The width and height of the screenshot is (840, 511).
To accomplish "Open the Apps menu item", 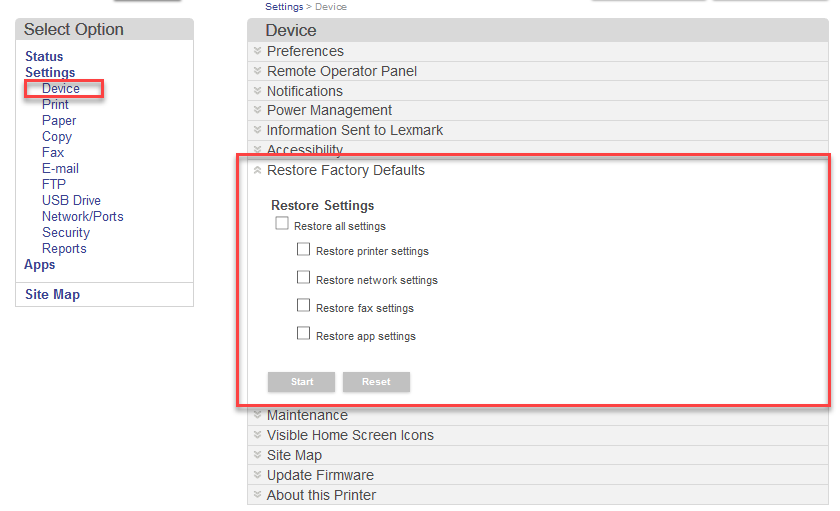I will point(40,265).
